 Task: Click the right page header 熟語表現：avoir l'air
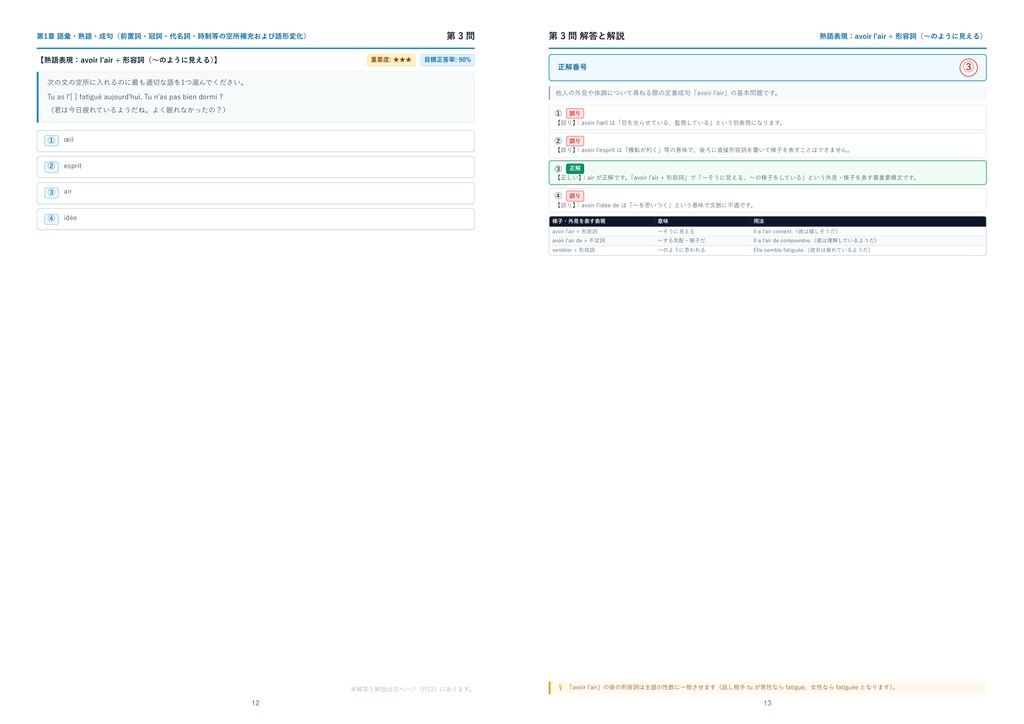[x=903, y=37]
